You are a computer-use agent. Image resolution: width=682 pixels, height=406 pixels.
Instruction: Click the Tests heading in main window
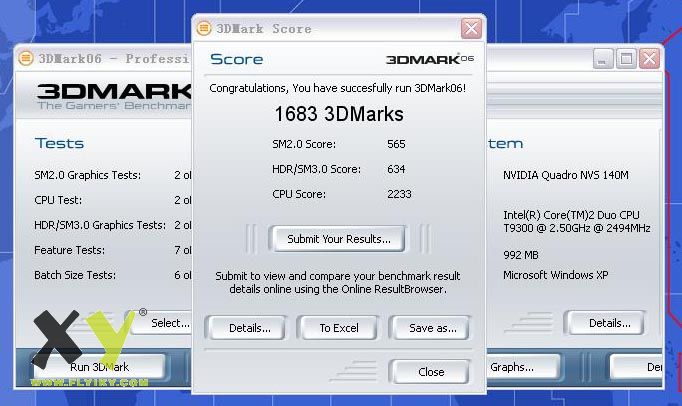tap(59, 143)
